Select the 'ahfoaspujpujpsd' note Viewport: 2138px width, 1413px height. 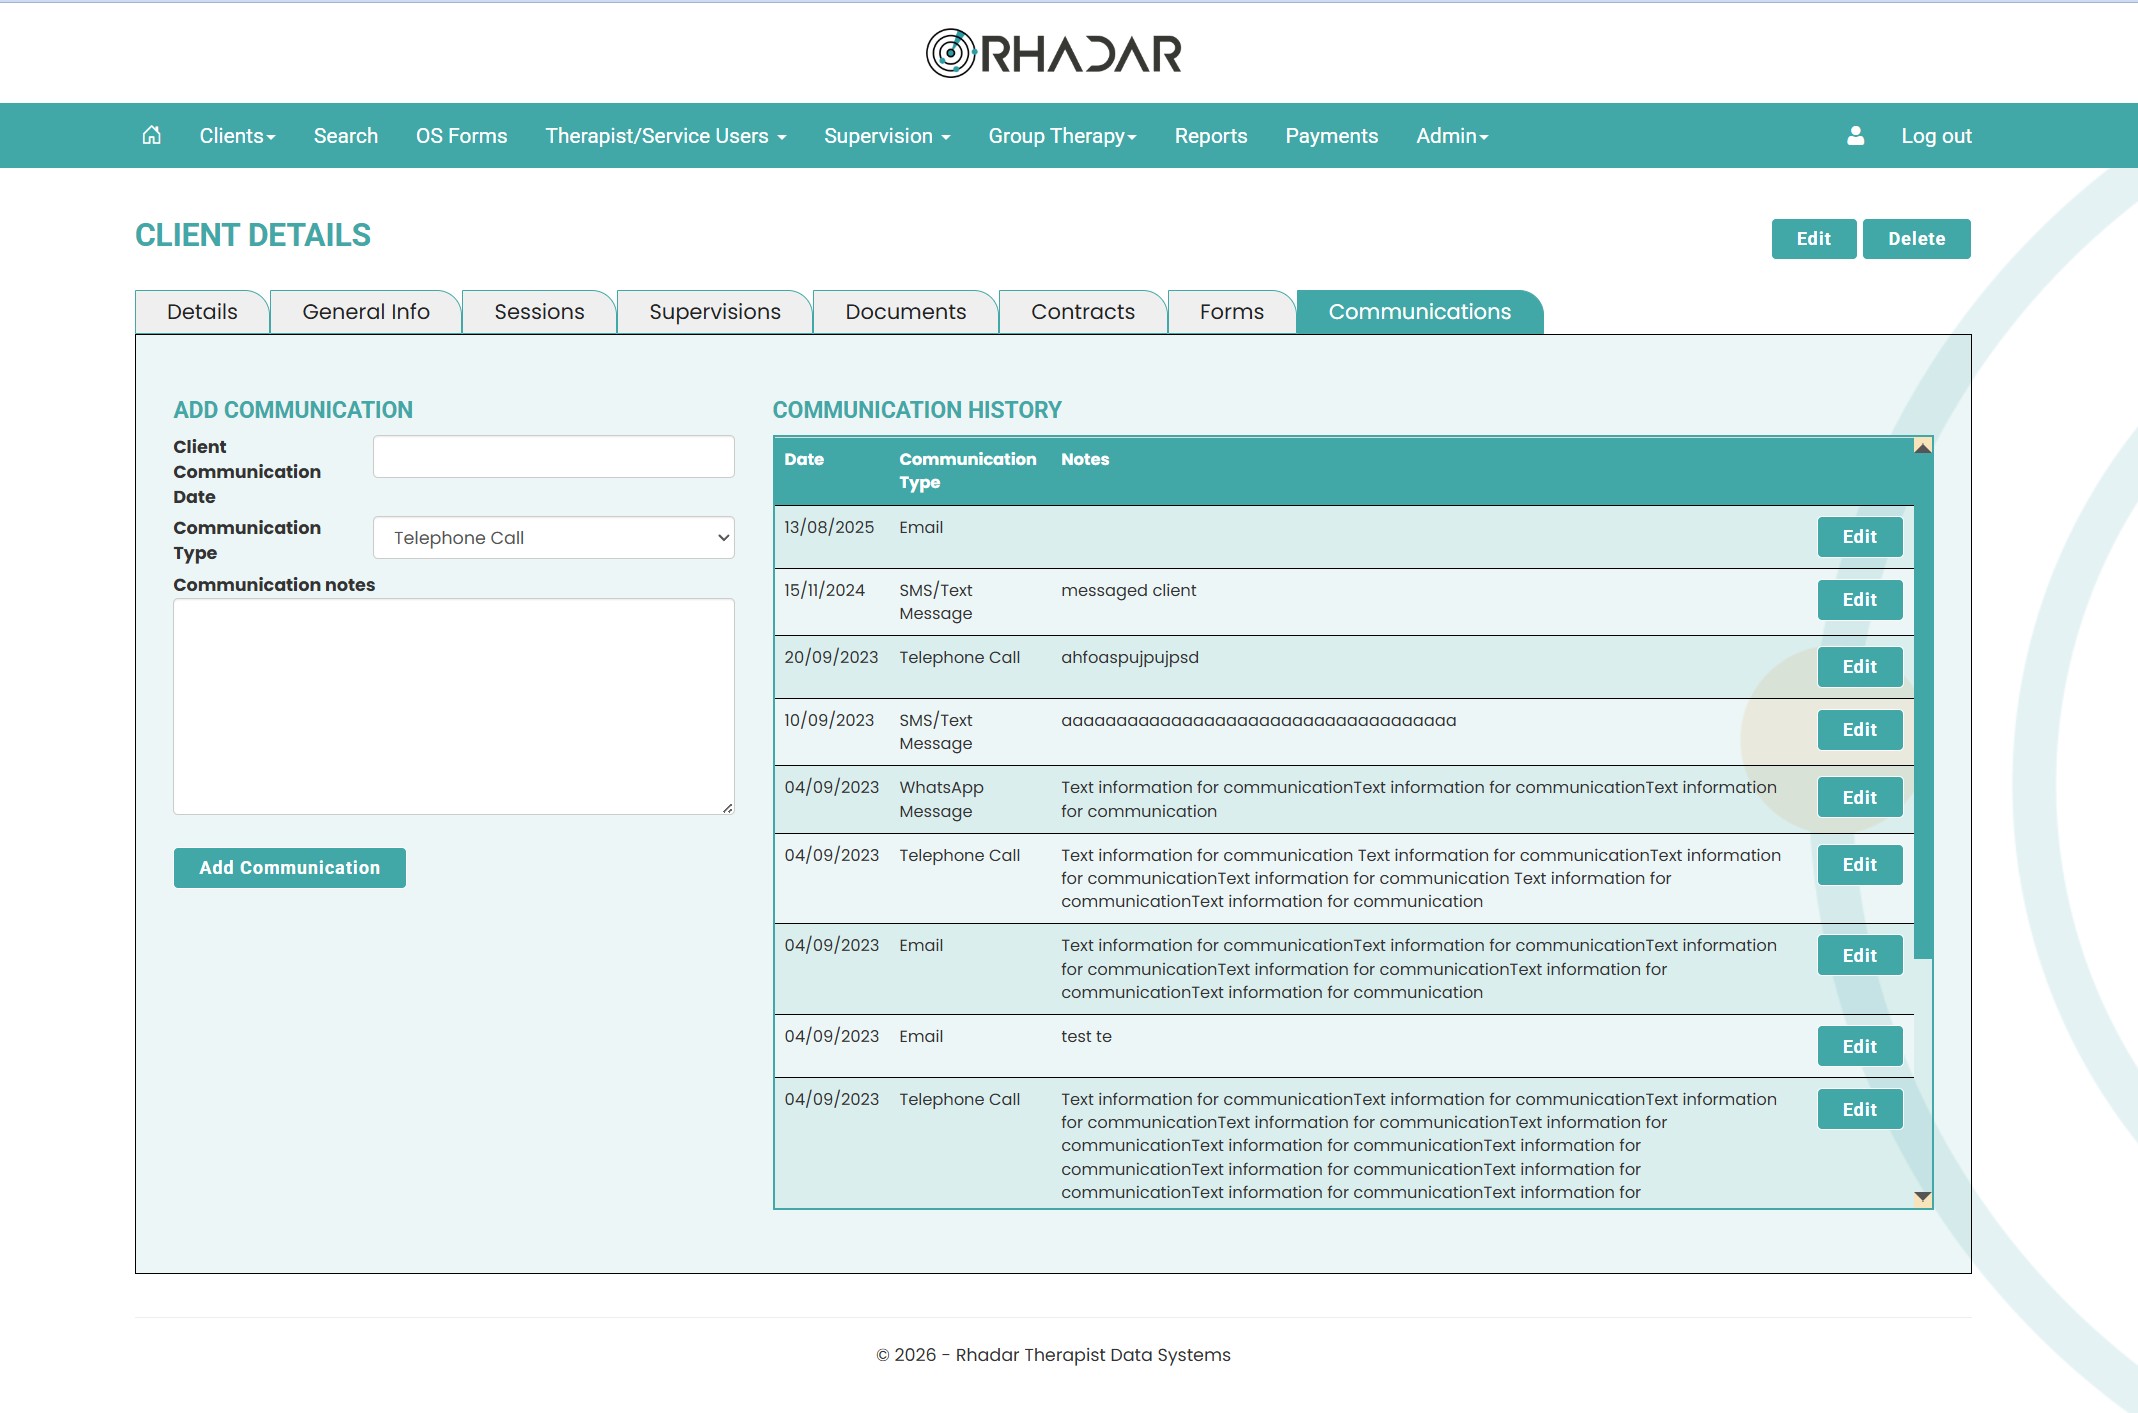pyautogui.click(x=1130, y=658)
